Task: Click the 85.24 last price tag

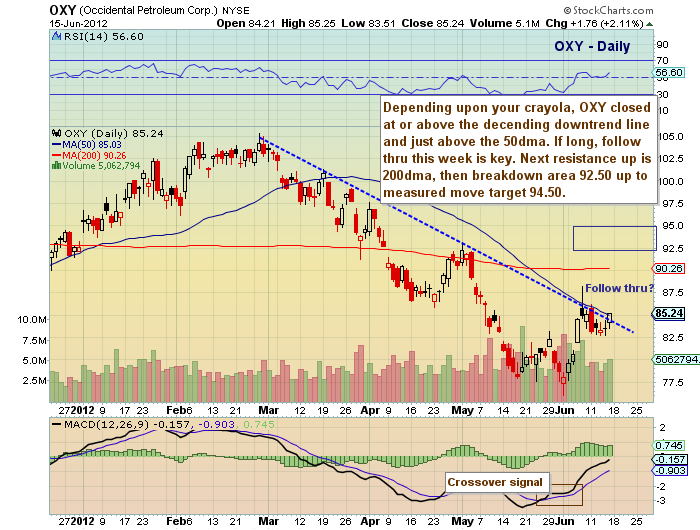Action: (669, 313)
